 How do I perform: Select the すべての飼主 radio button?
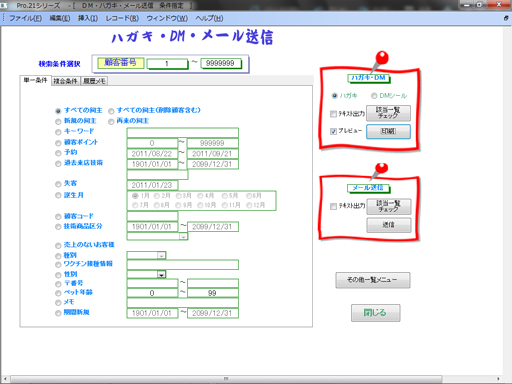coord(58,111)
